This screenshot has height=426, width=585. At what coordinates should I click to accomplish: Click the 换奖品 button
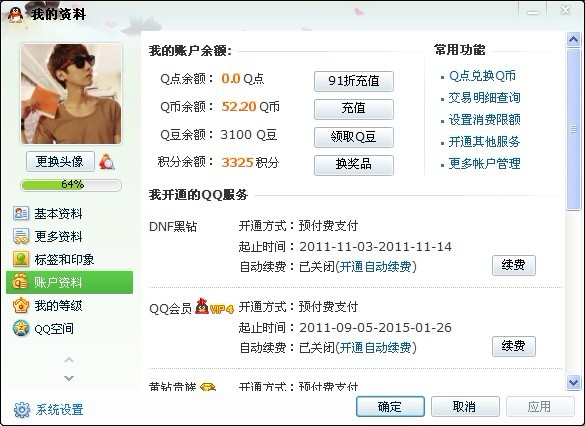pos(354,165)
